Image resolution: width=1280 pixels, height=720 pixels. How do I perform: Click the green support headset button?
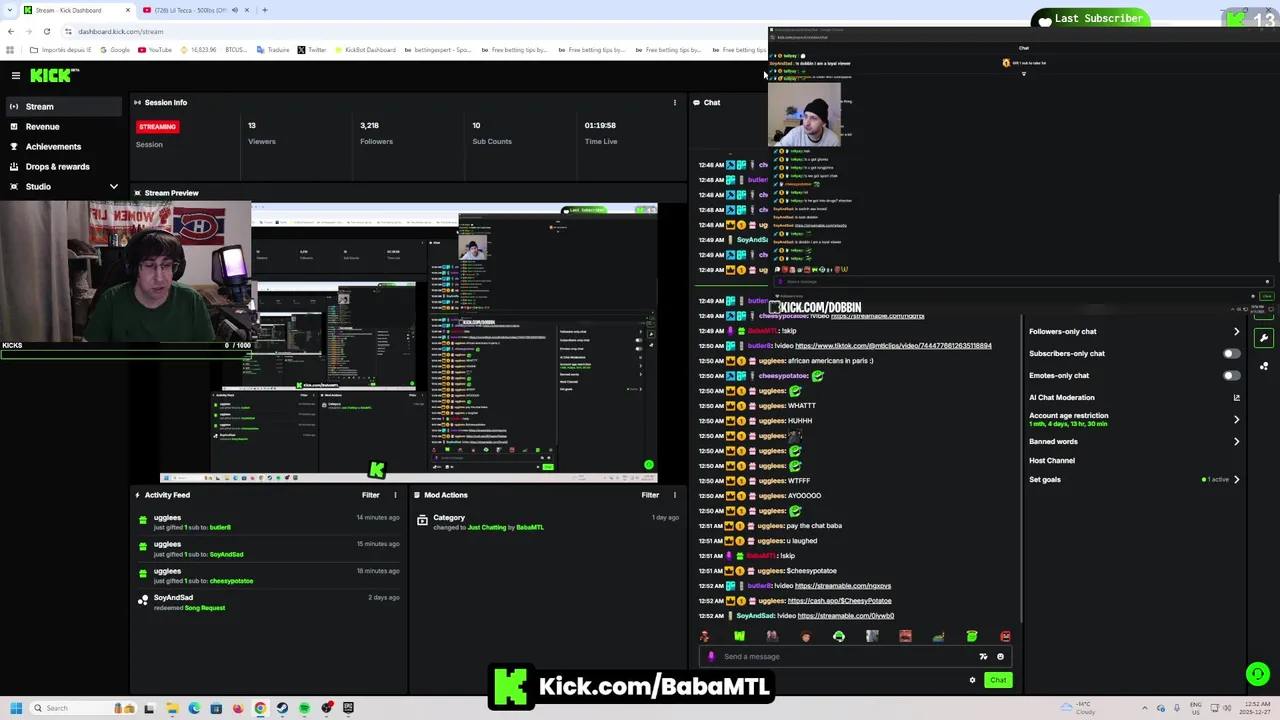click(1257, 674)
